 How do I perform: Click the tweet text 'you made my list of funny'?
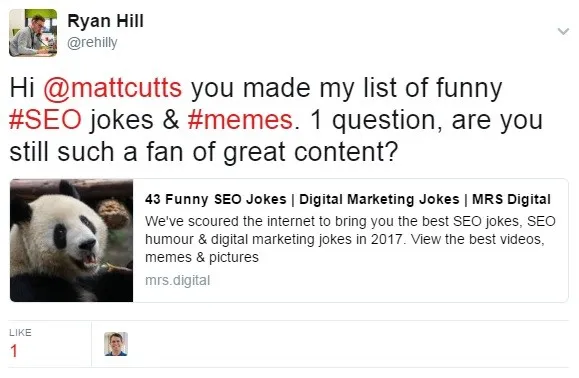point(346,88)
